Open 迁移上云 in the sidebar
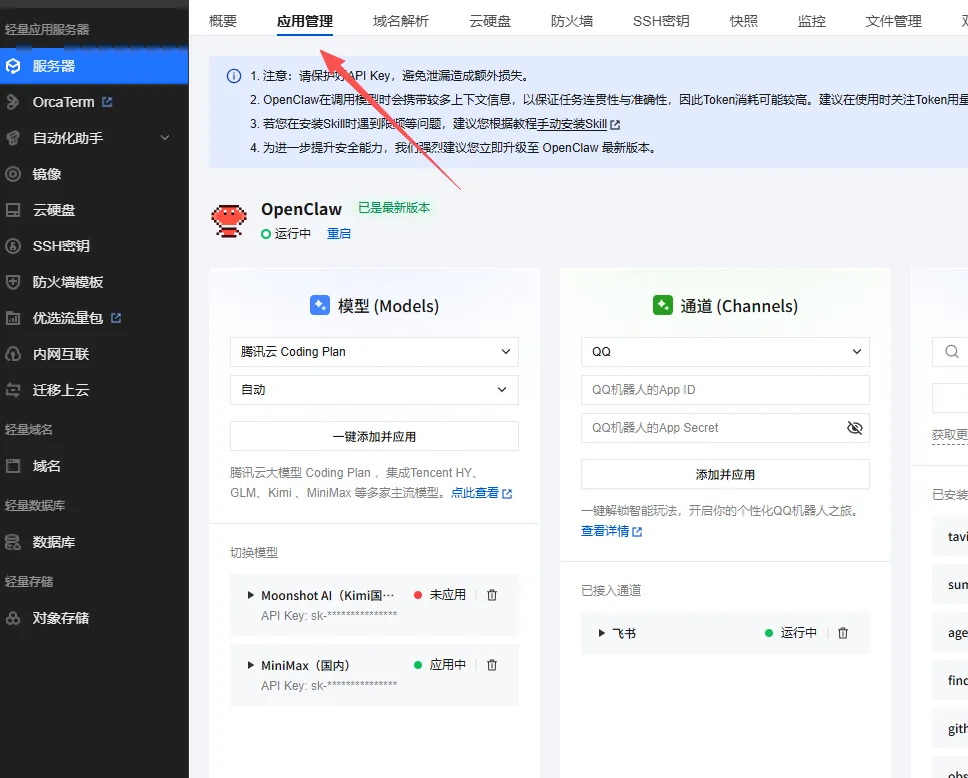This screenshot has width=968, height=778. 60,390
